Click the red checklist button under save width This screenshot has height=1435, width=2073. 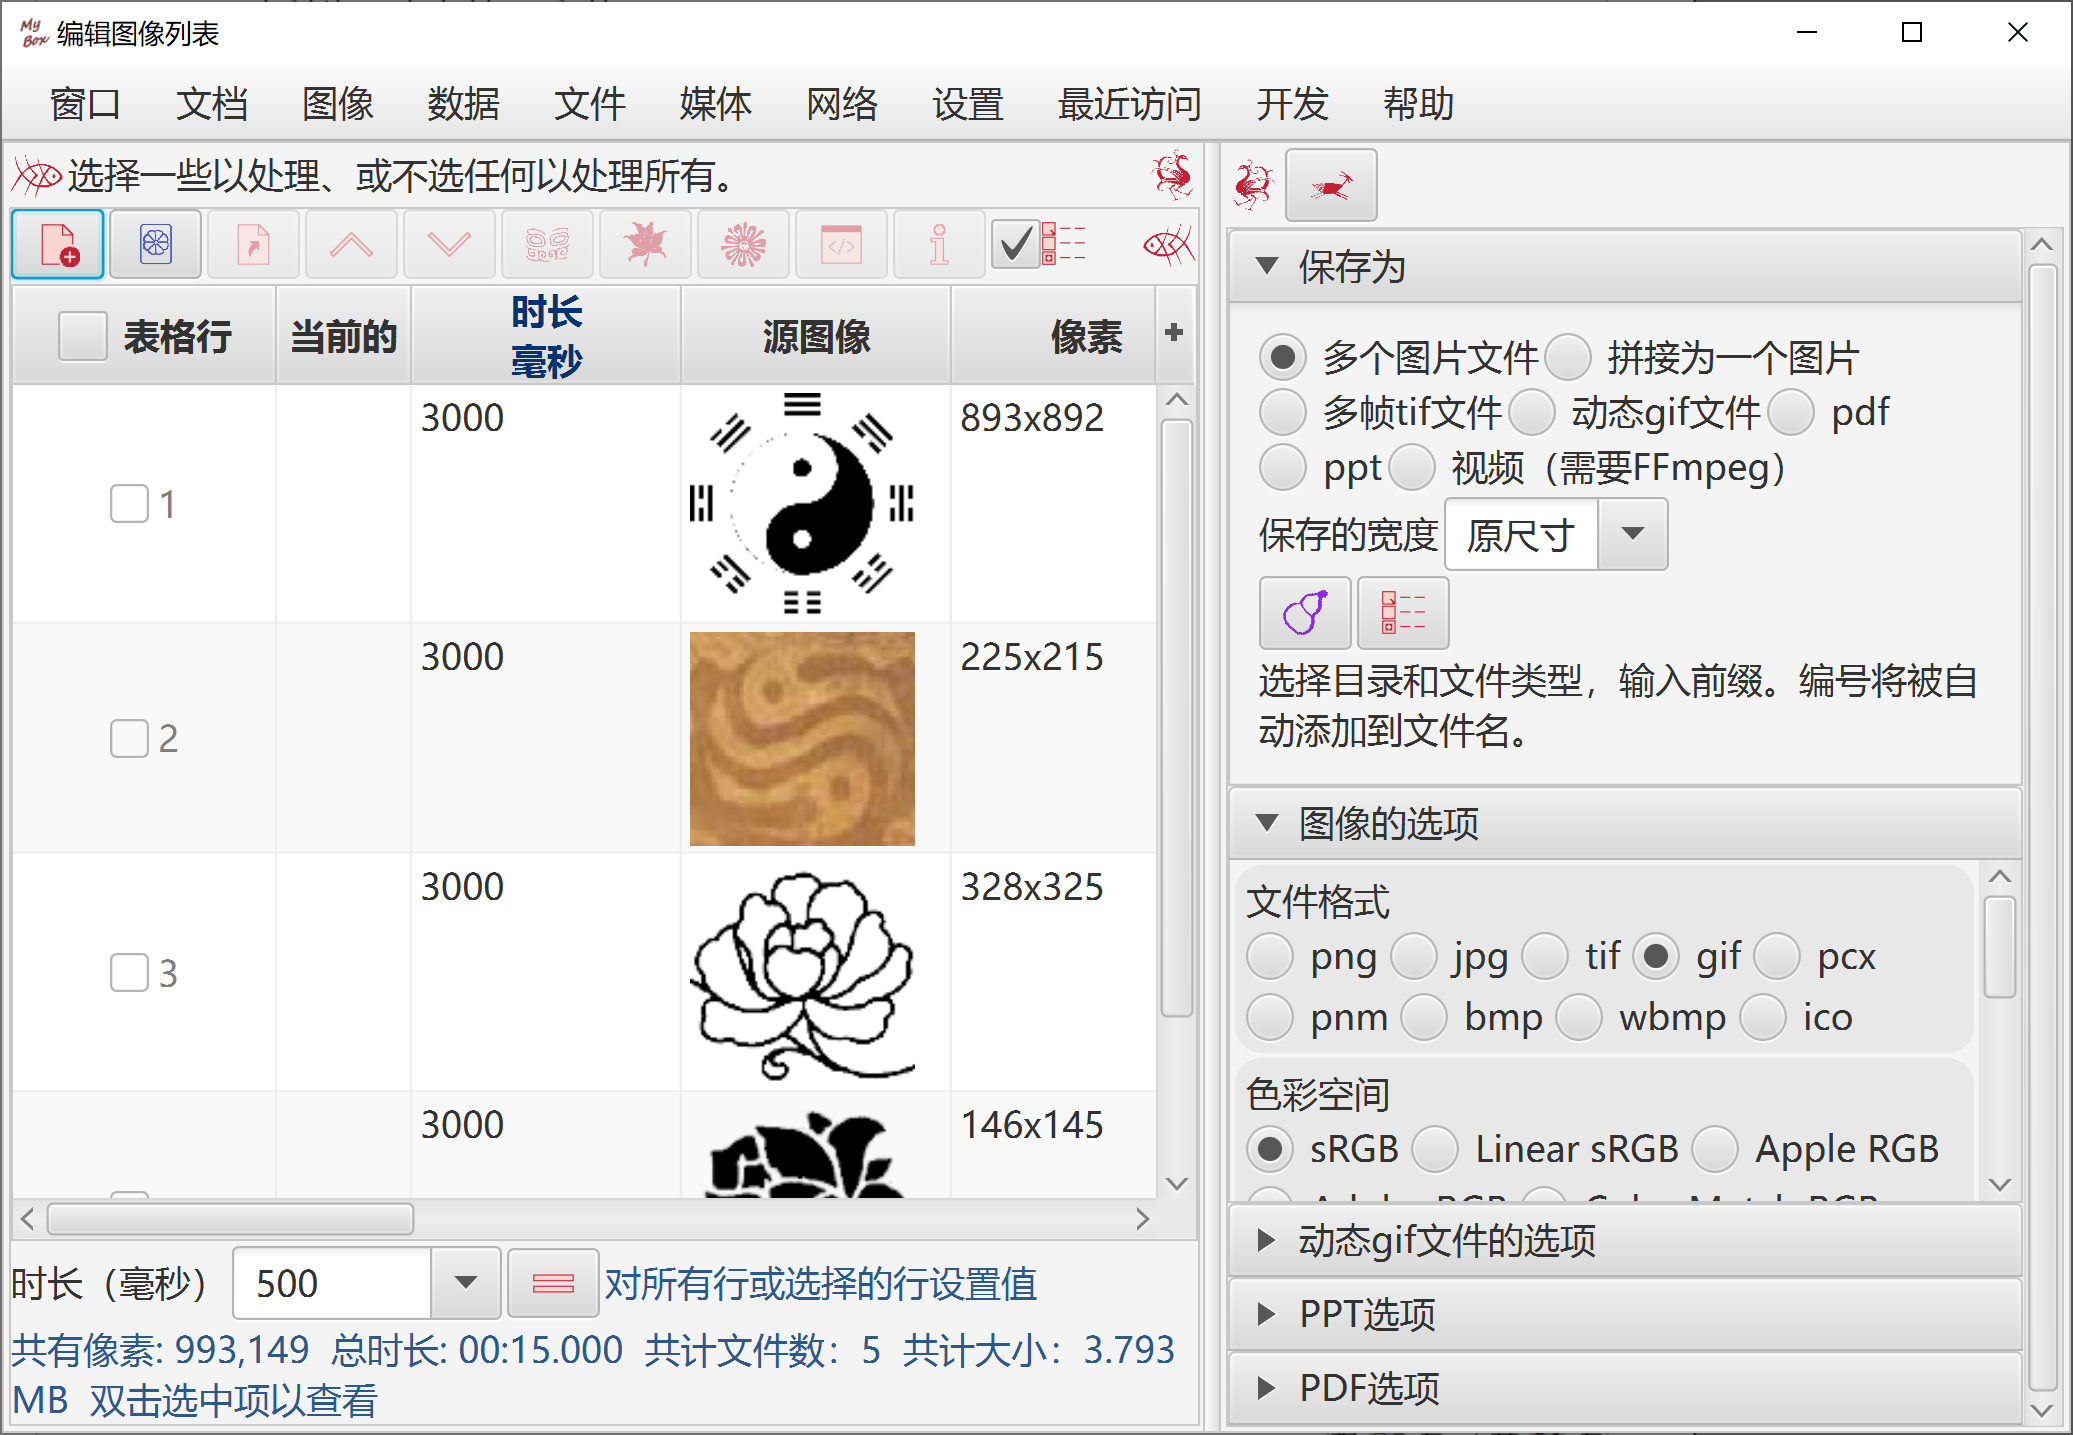[x=1403, y=613]
